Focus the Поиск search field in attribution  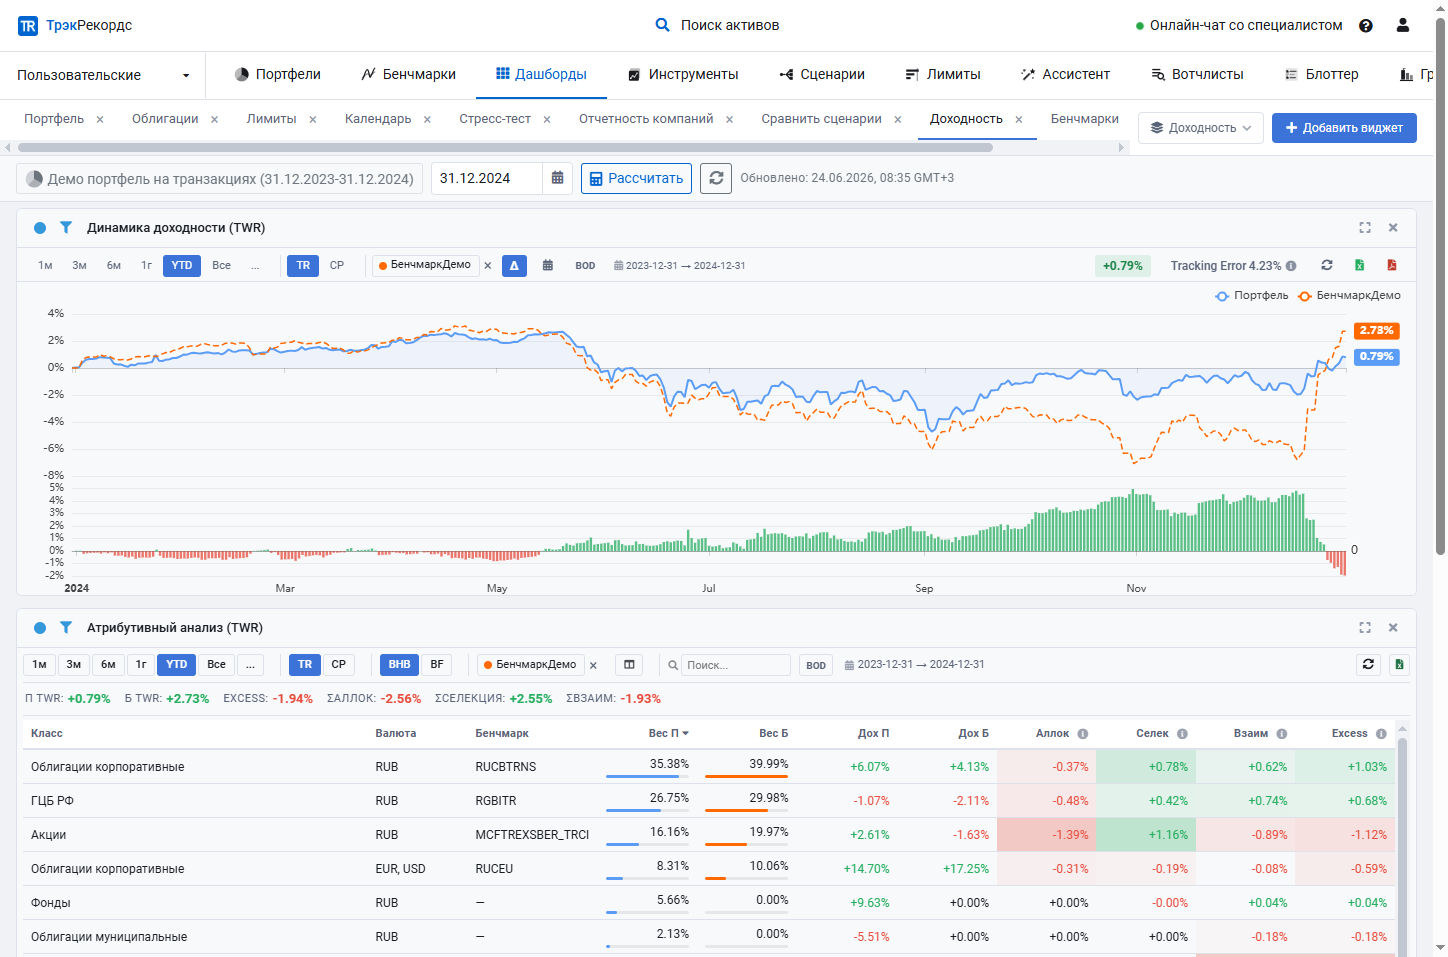[x=736, y=665]
